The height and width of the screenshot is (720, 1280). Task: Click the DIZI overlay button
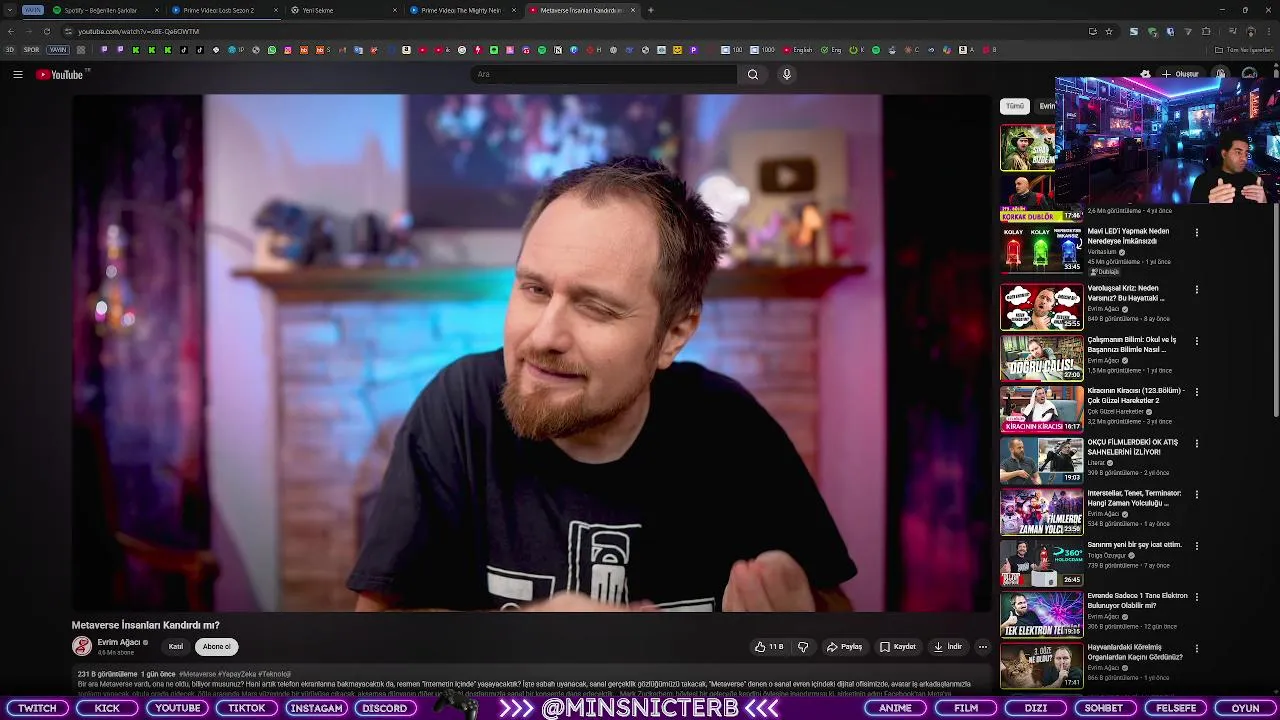click(1036, 708)
